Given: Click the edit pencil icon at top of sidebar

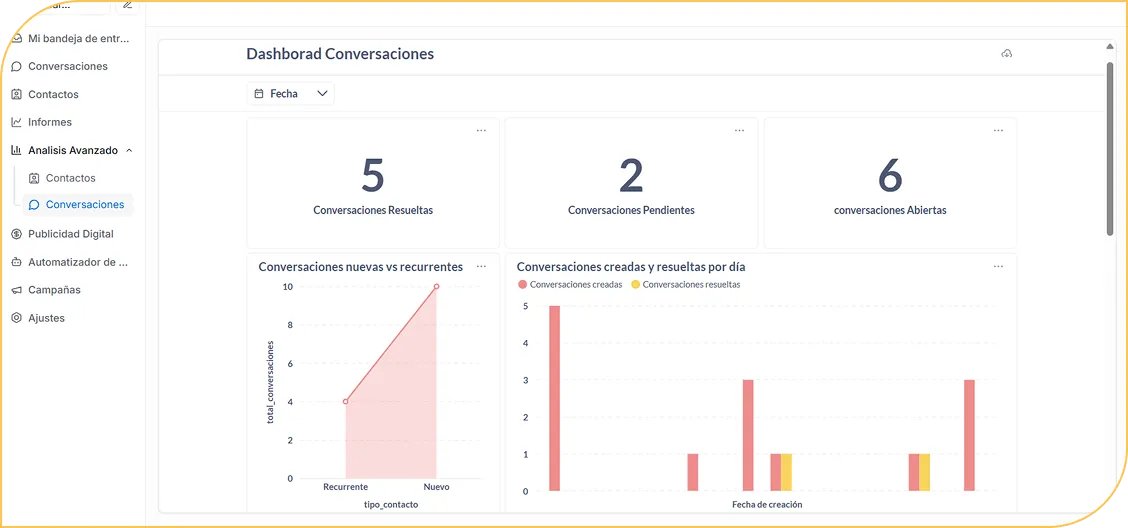Looking at the screenshot, I should [x=127, y=5].
